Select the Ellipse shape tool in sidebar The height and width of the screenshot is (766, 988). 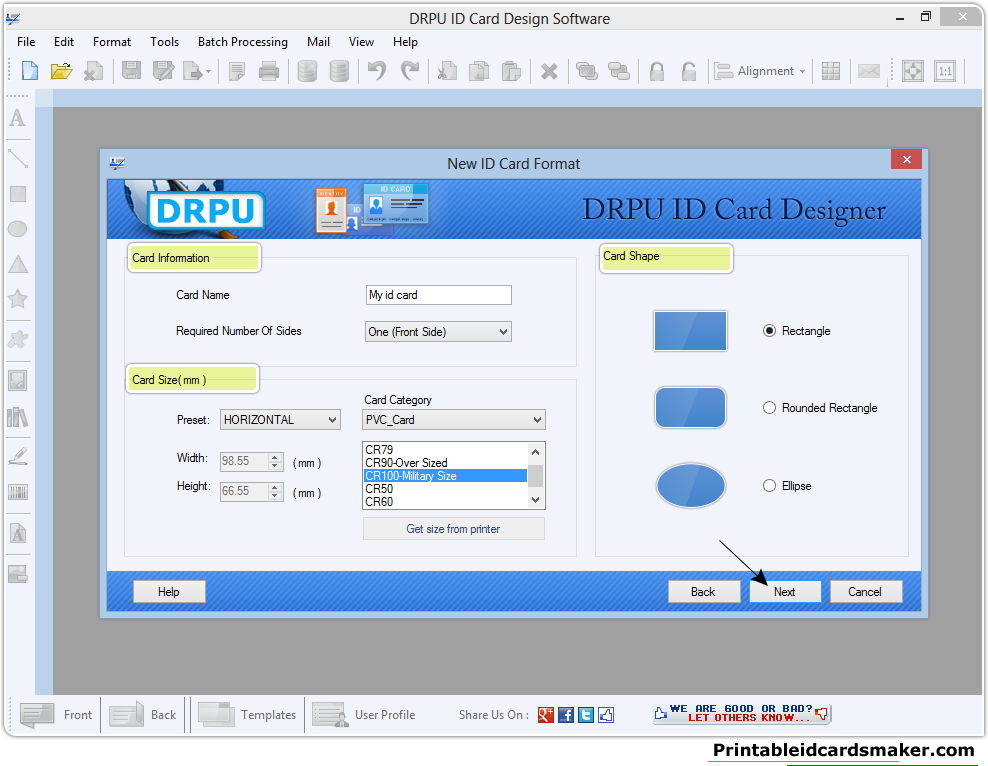pyautogui.click(x=18, y=229)
